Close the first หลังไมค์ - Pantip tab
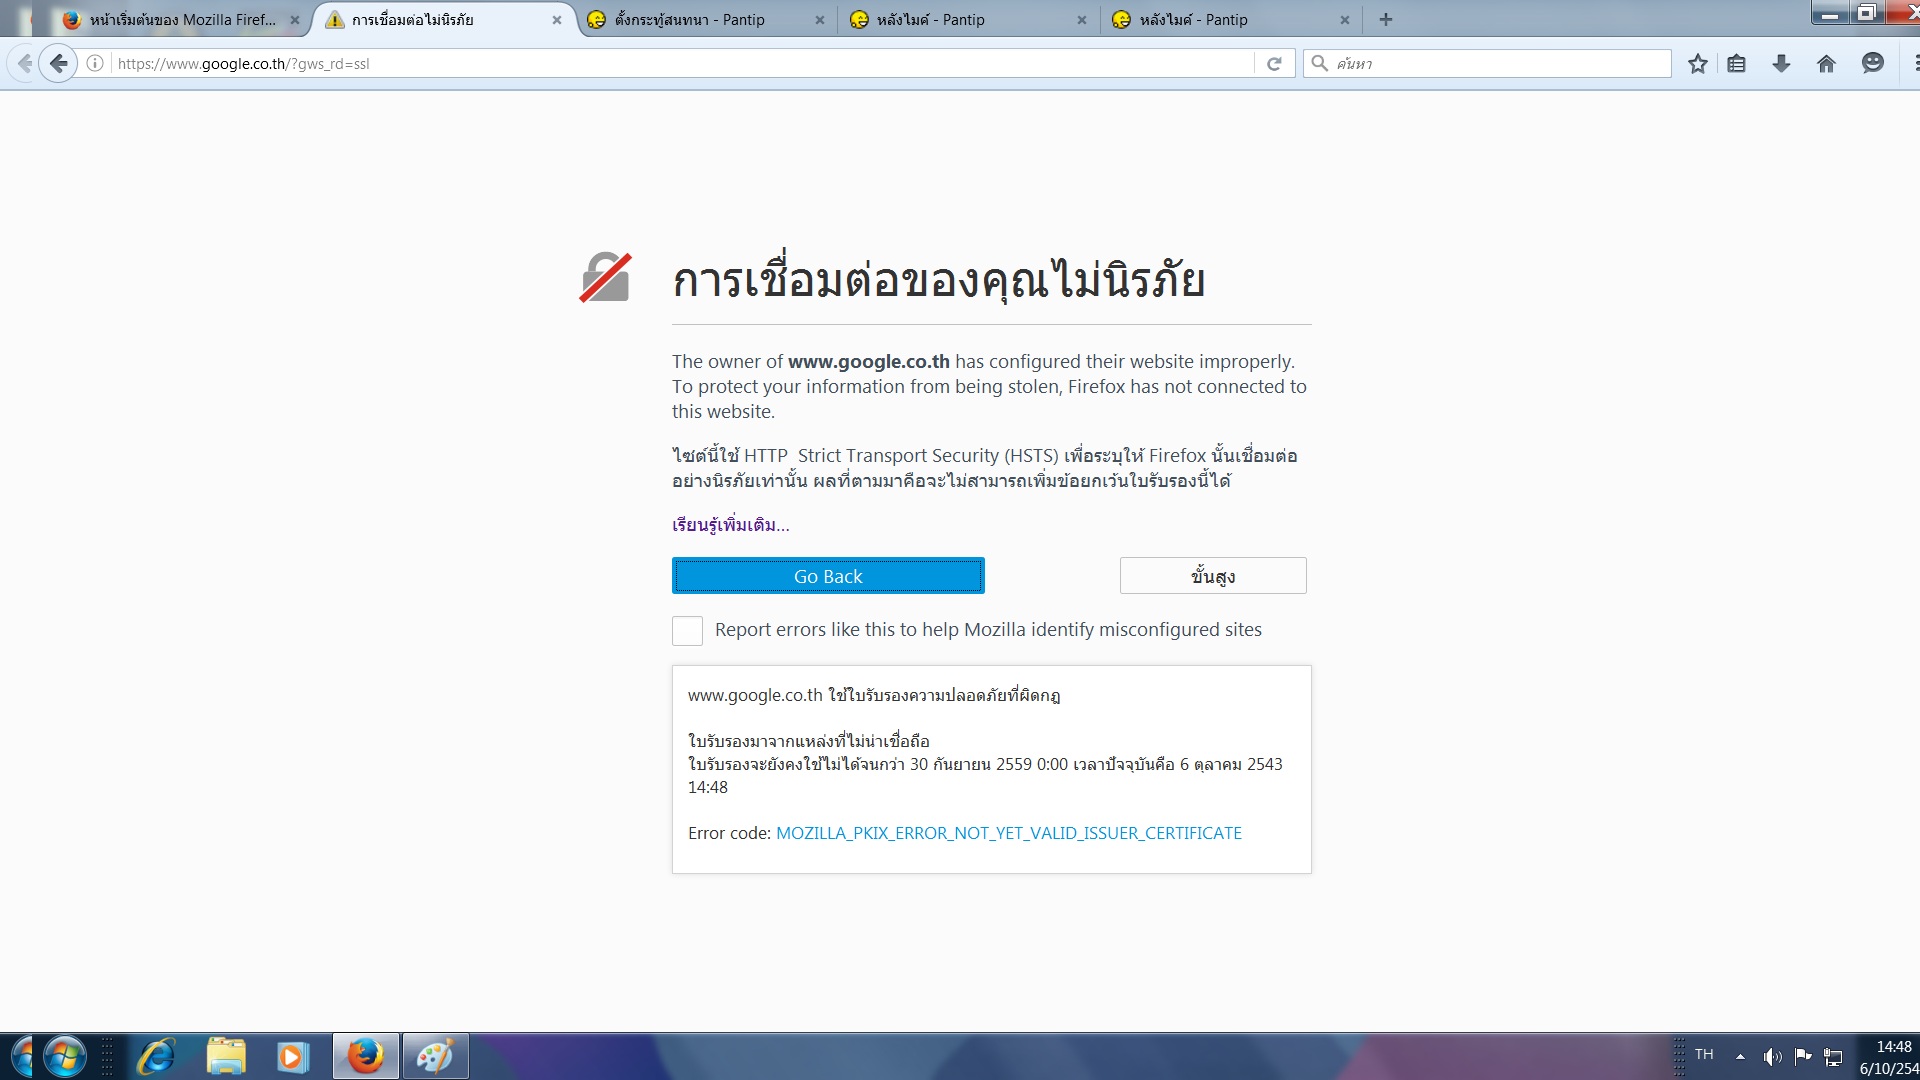1920x1080 pixels. pos(1082,19)
